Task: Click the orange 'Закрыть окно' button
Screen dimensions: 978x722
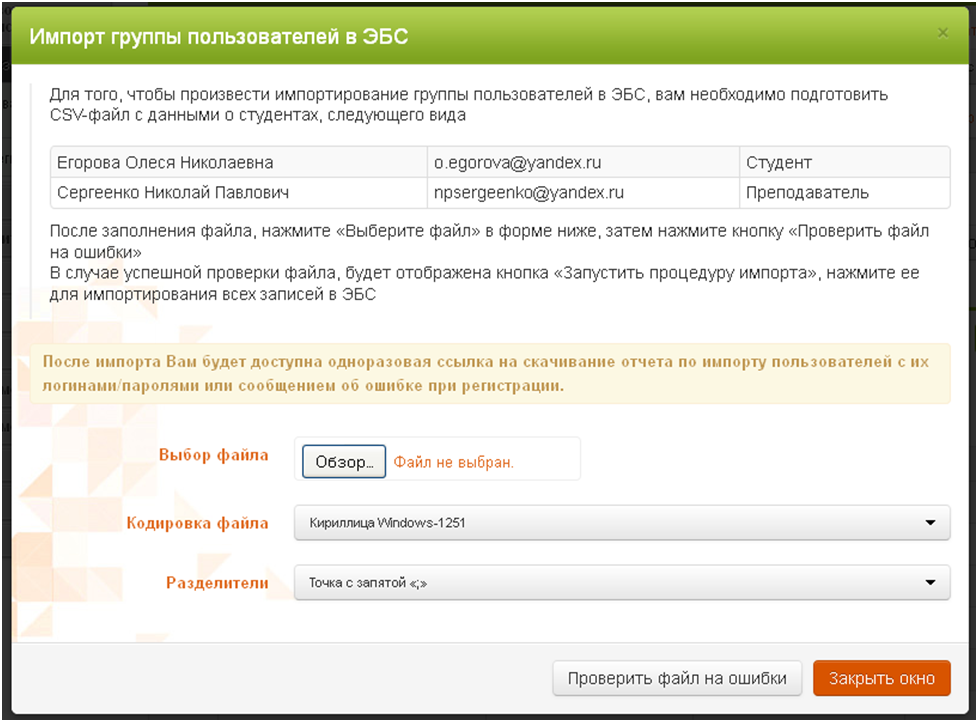Action: [881, 678]
